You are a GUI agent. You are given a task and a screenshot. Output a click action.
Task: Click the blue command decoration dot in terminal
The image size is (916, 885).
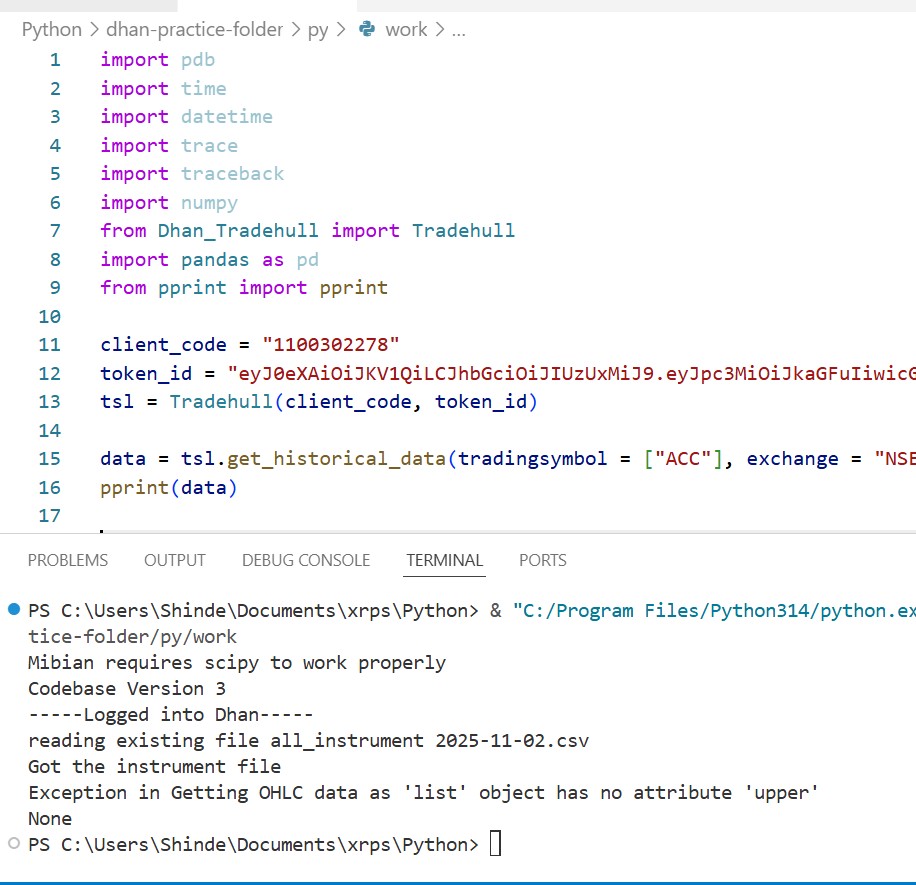pos(13,610)
